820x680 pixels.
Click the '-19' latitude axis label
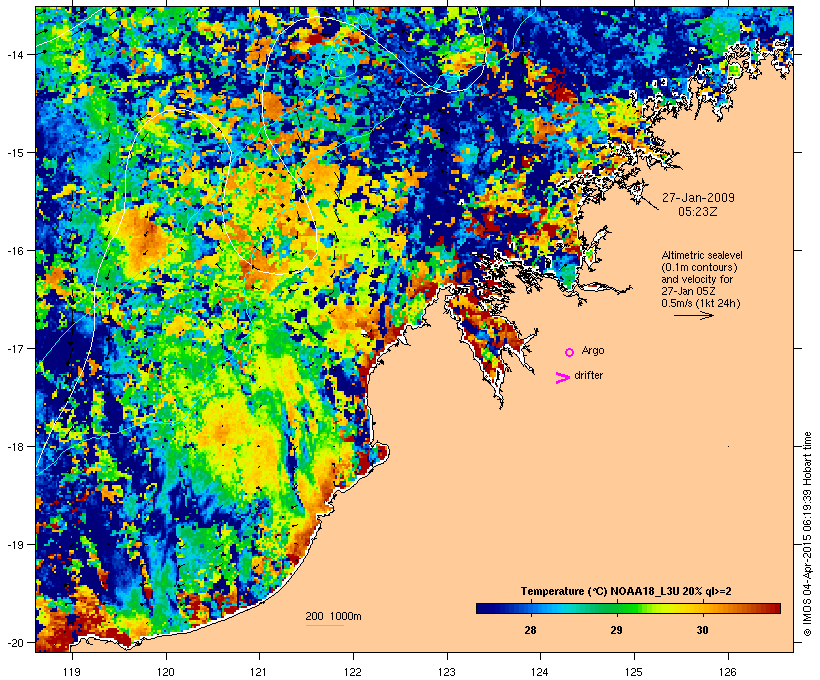tap(14, 545)
